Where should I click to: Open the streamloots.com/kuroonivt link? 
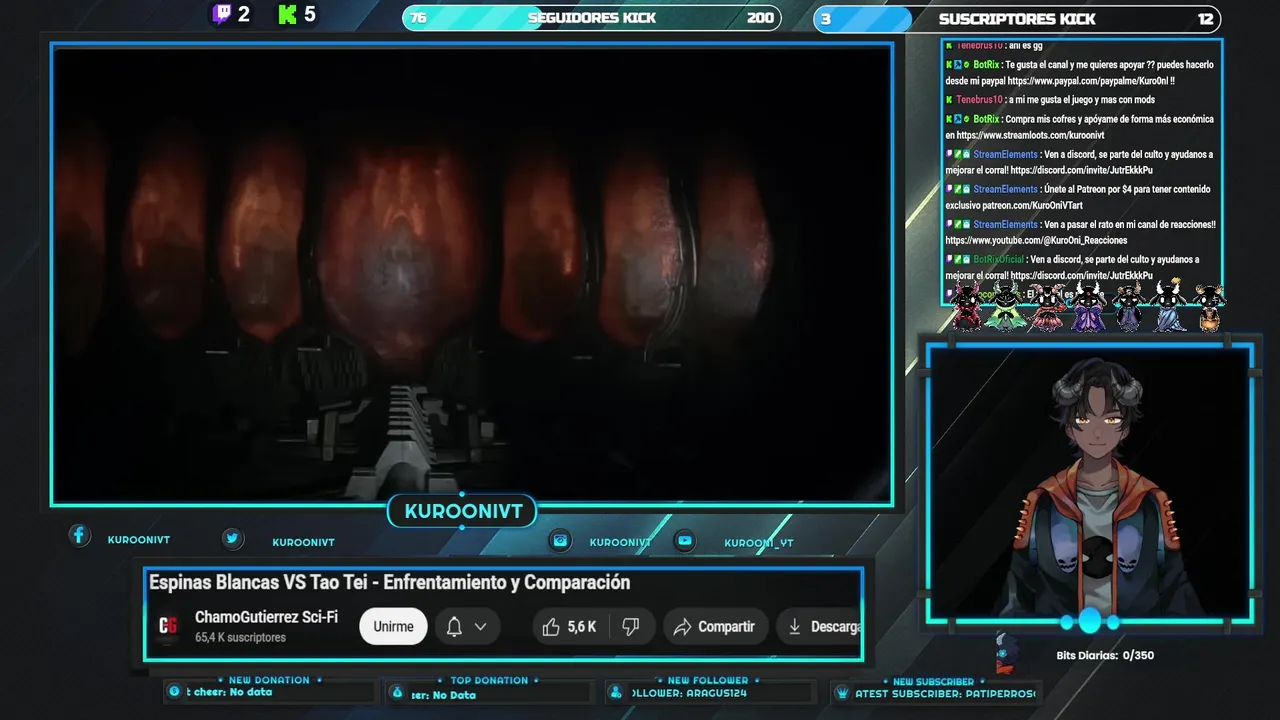[x=1030, y=135]
